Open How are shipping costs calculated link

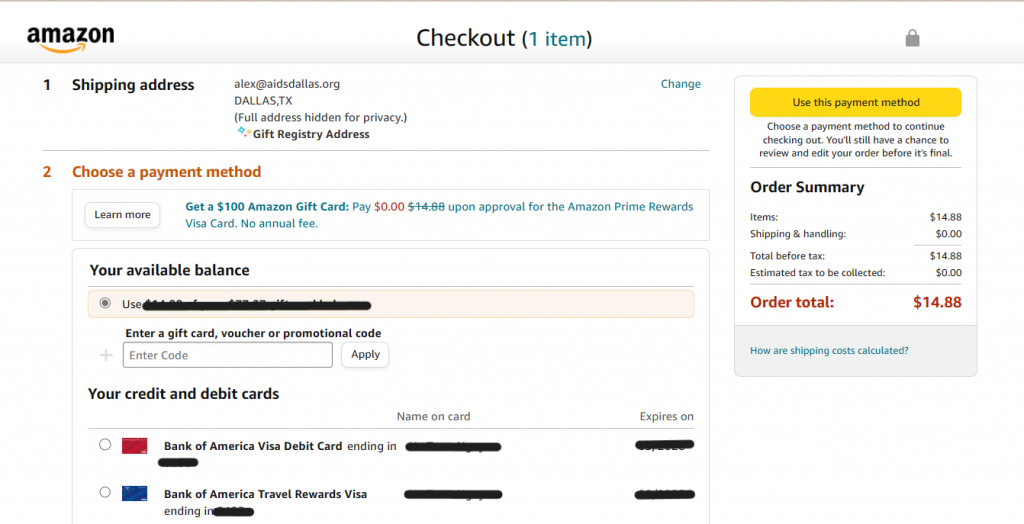click(829, 350)
